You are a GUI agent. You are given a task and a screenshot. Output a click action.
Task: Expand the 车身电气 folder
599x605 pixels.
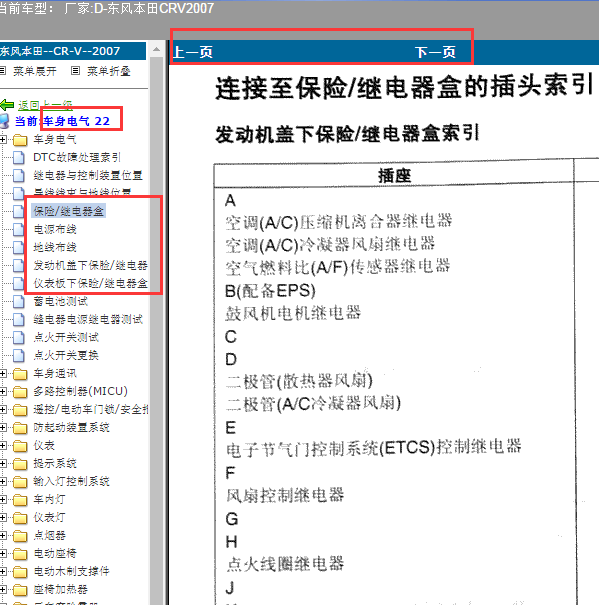3,139
